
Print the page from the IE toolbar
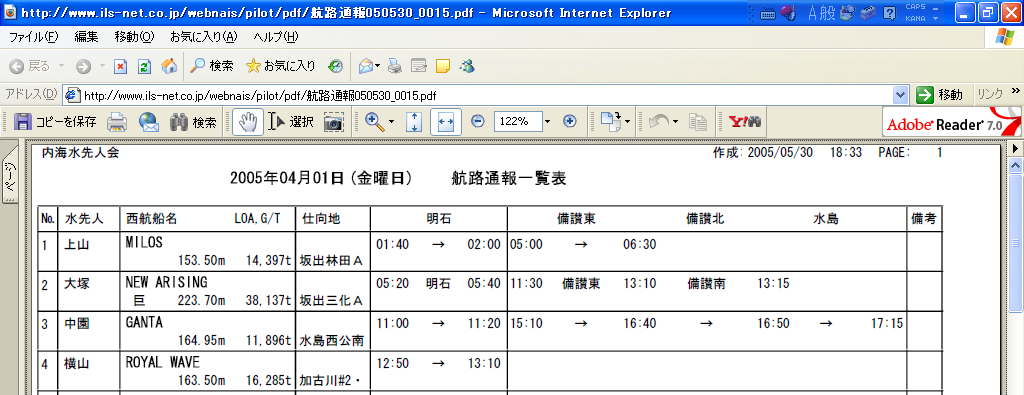click(x=394, y=66)
